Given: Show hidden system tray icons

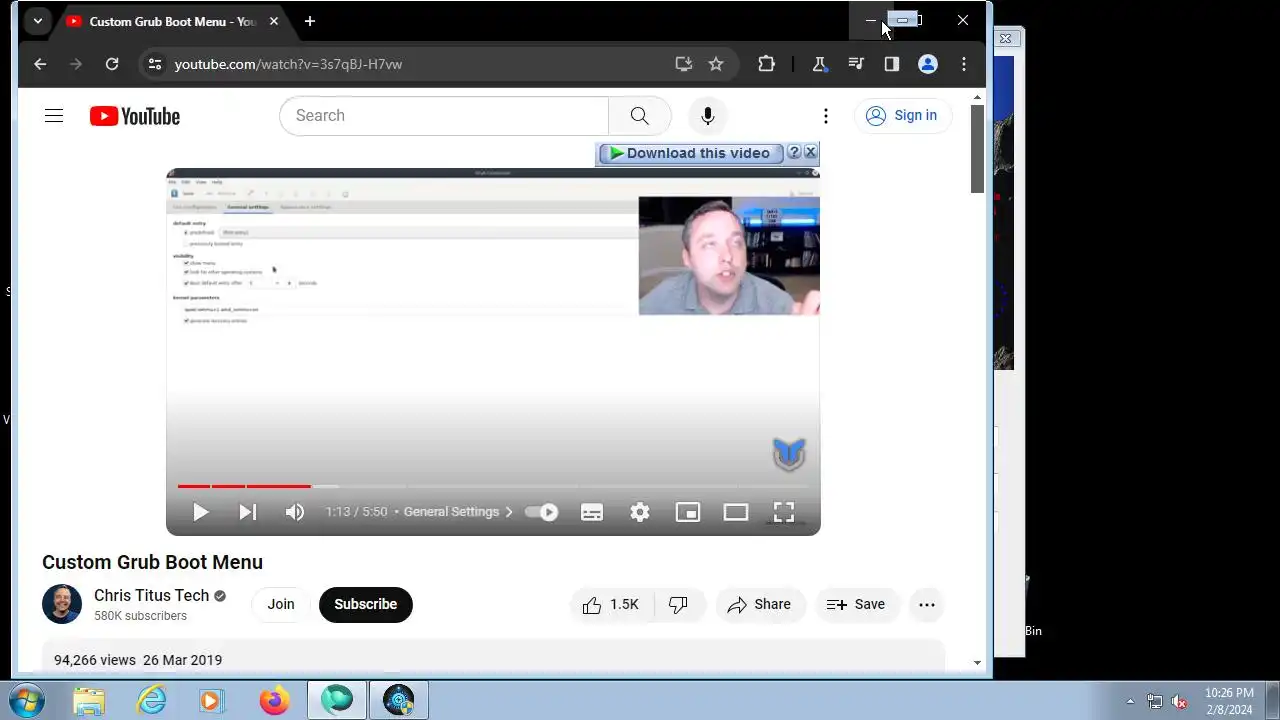Looking at the screenshot, I should (1130, 702).
